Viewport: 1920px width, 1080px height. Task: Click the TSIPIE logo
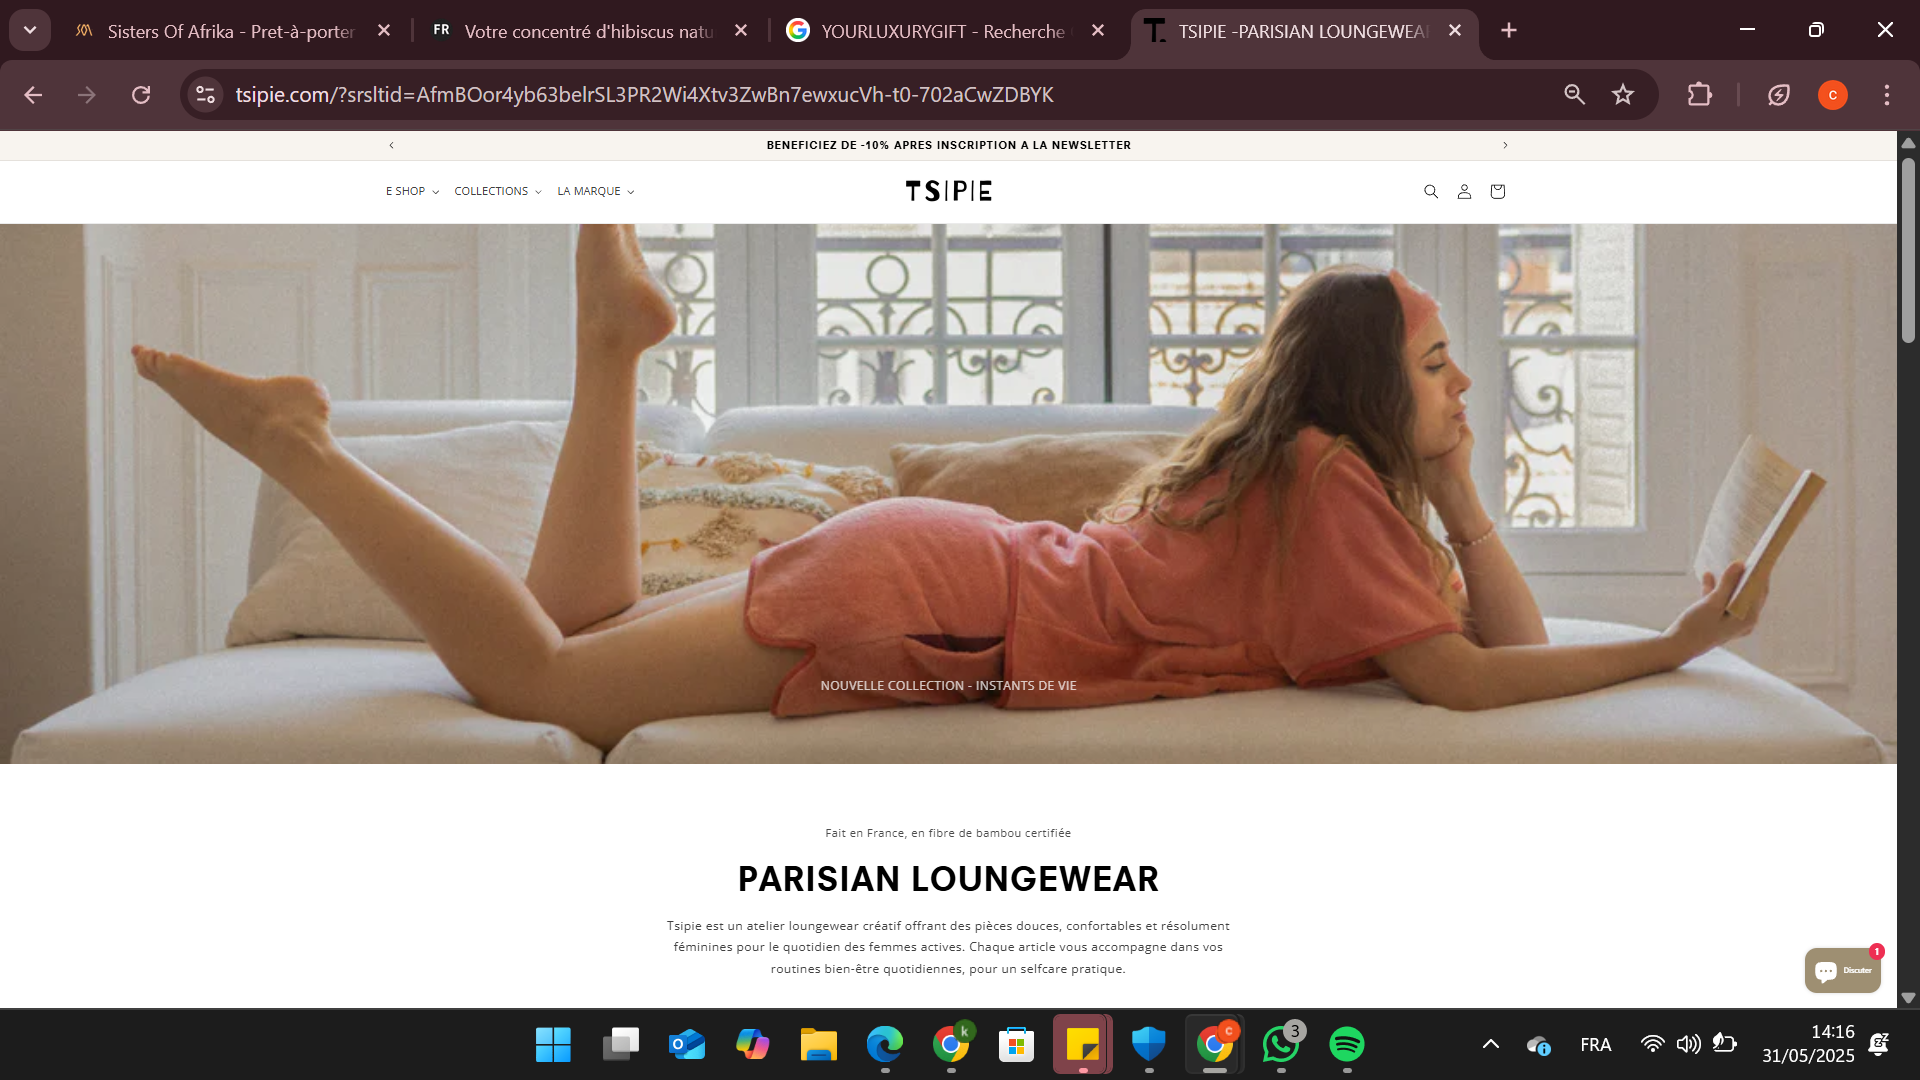(948, 191)
